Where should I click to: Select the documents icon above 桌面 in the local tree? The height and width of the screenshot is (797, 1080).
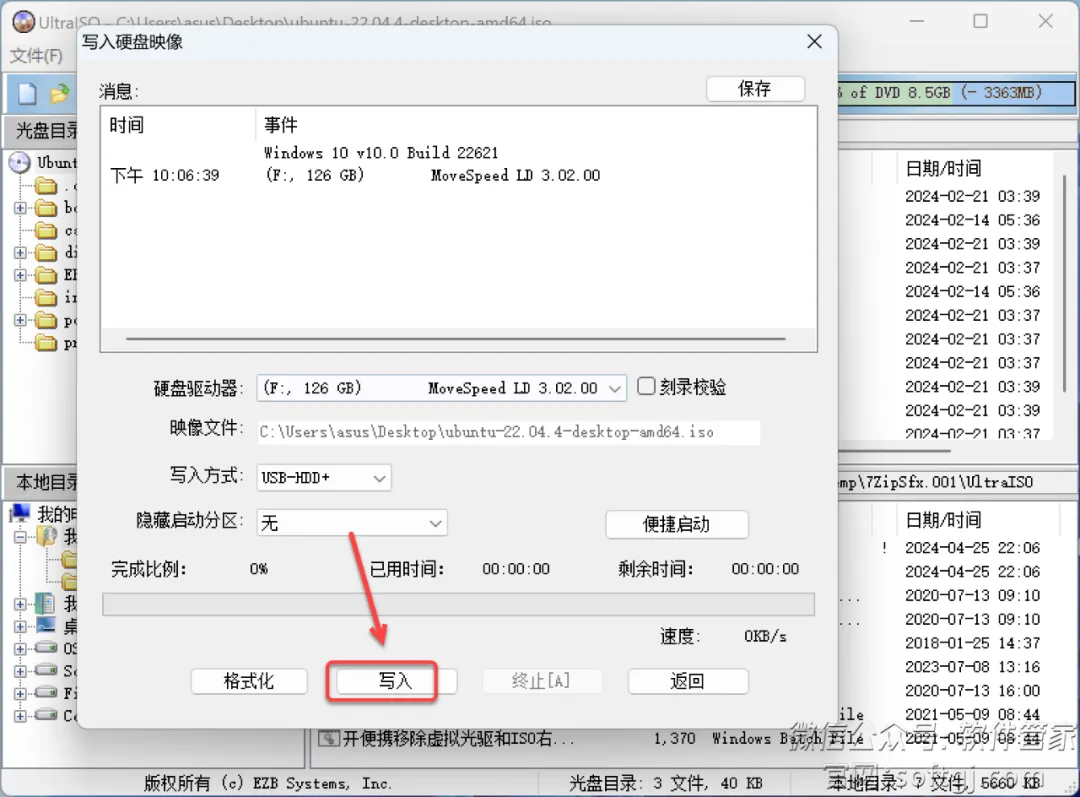click(x=45, y=603)
